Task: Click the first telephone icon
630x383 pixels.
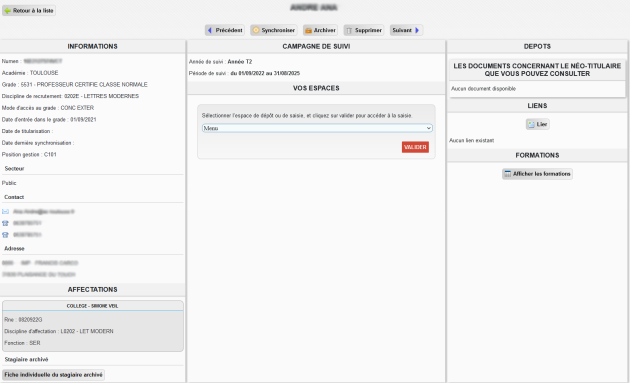Action: 5,223
